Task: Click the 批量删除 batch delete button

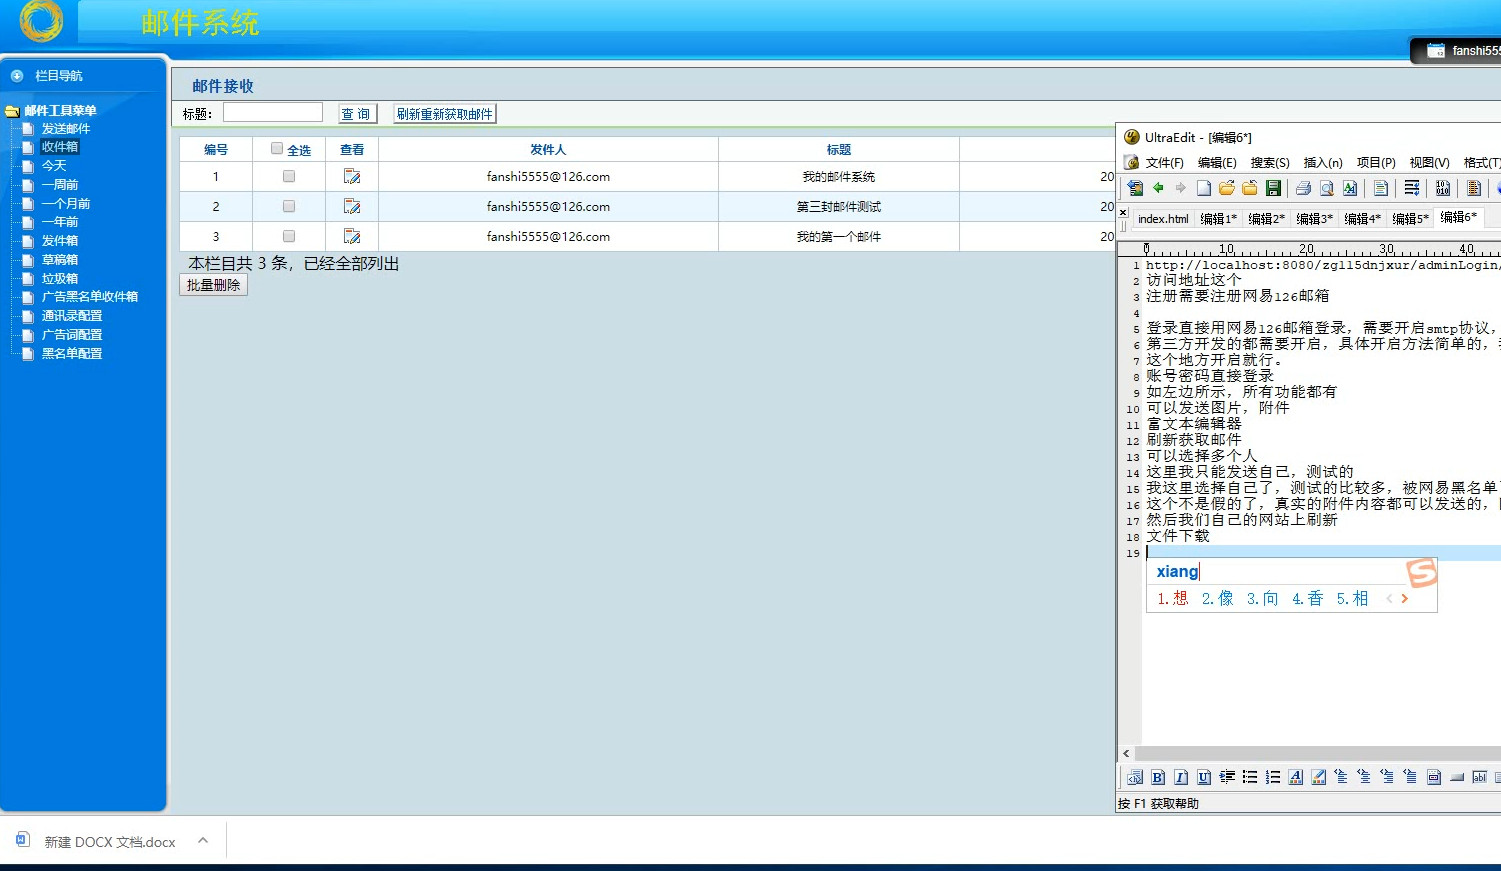Action: (x=213, y=285)
